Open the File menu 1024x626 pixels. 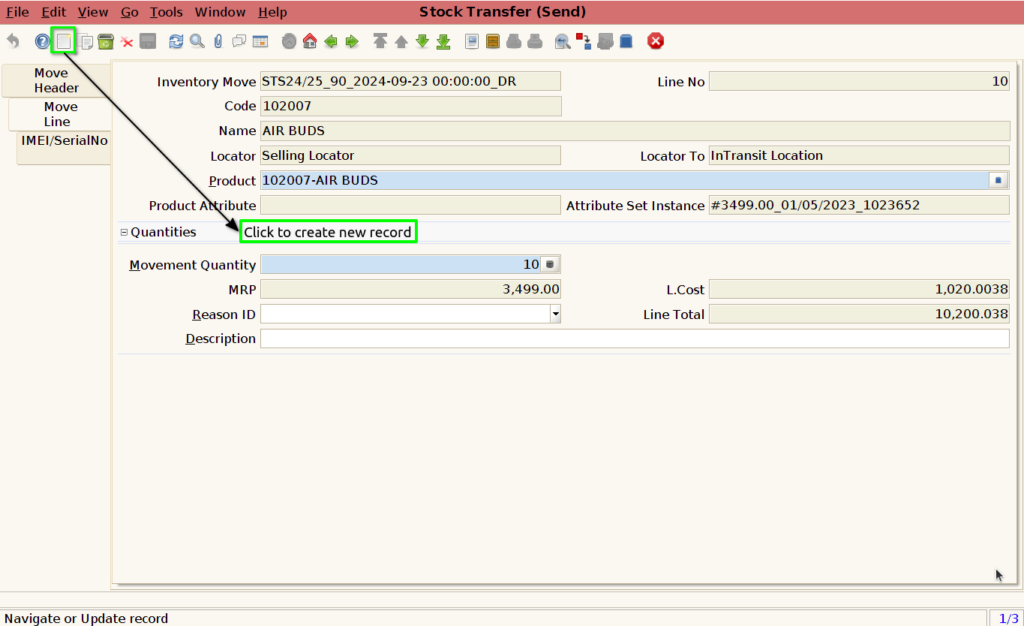(x=18, y=12)
